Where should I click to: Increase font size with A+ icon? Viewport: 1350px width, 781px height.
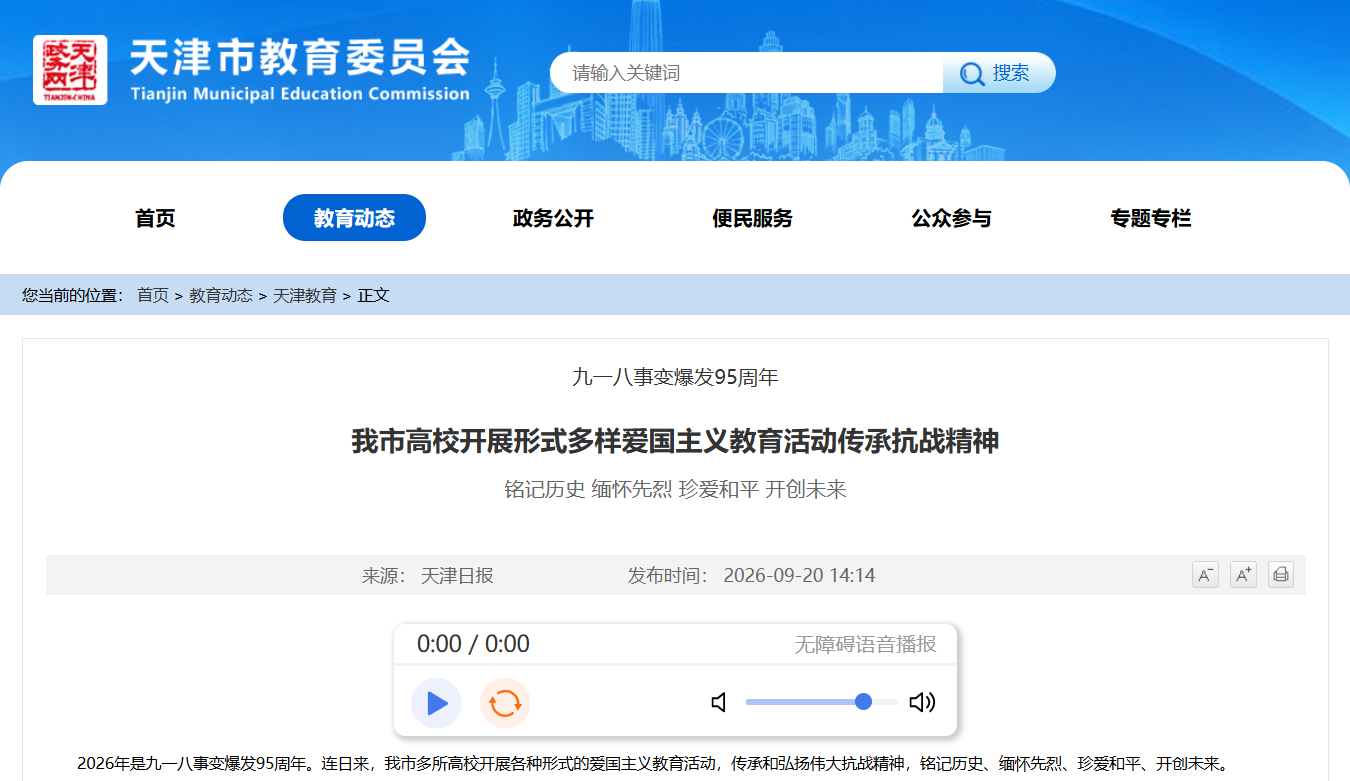[x=1243, y=575]
